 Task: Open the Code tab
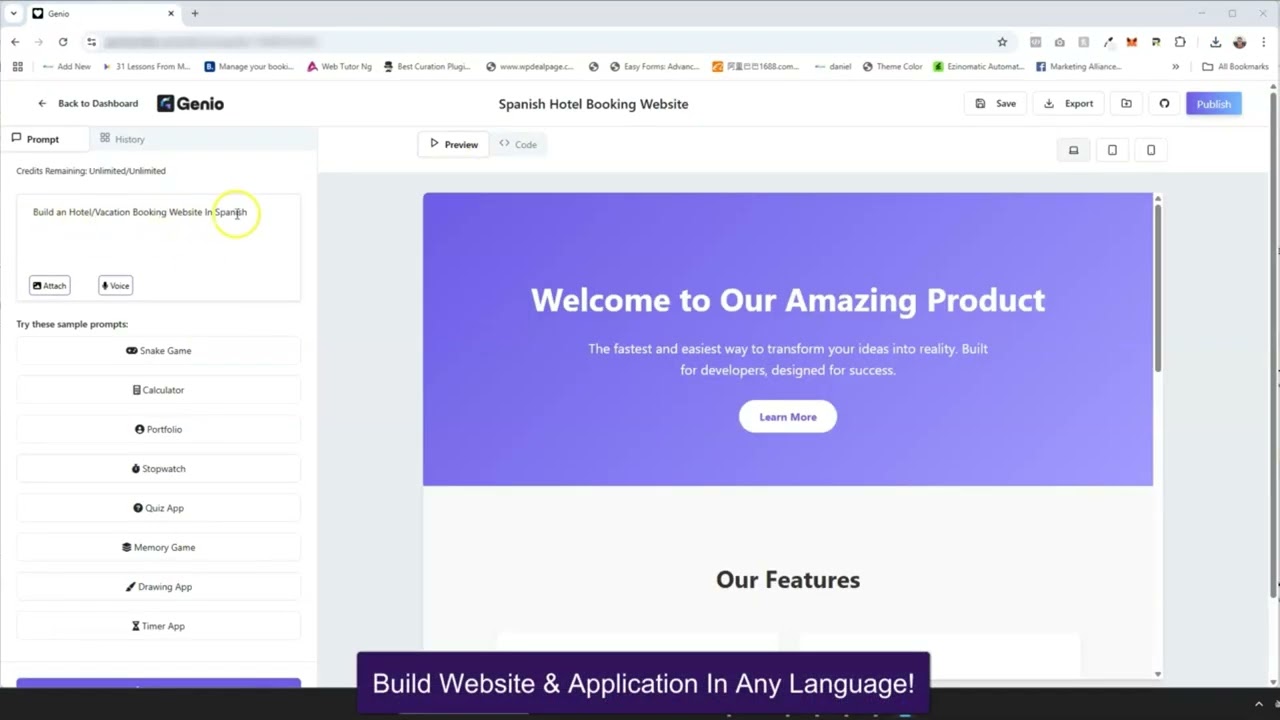[518, 144]
